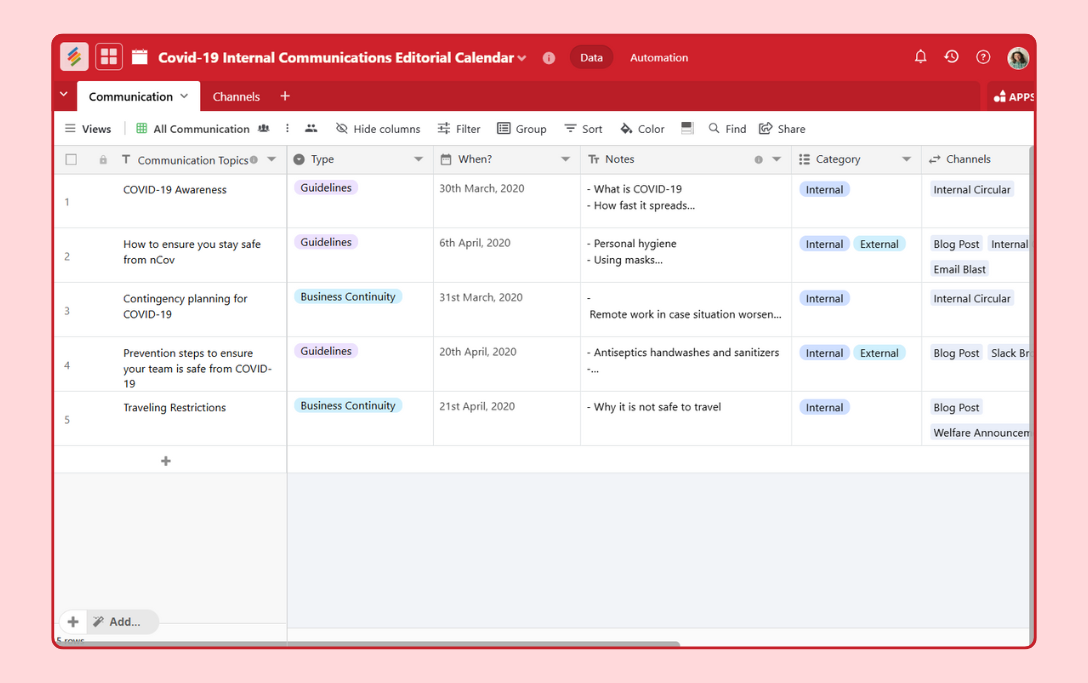Click the Channels column header

[x=976, y=159]
